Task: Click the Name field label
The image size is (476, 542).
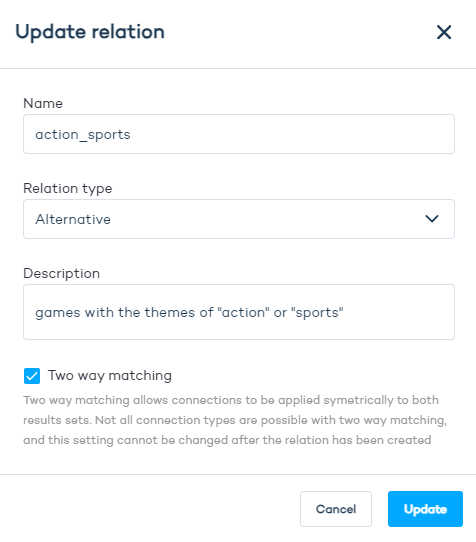Action: (43, 103)
